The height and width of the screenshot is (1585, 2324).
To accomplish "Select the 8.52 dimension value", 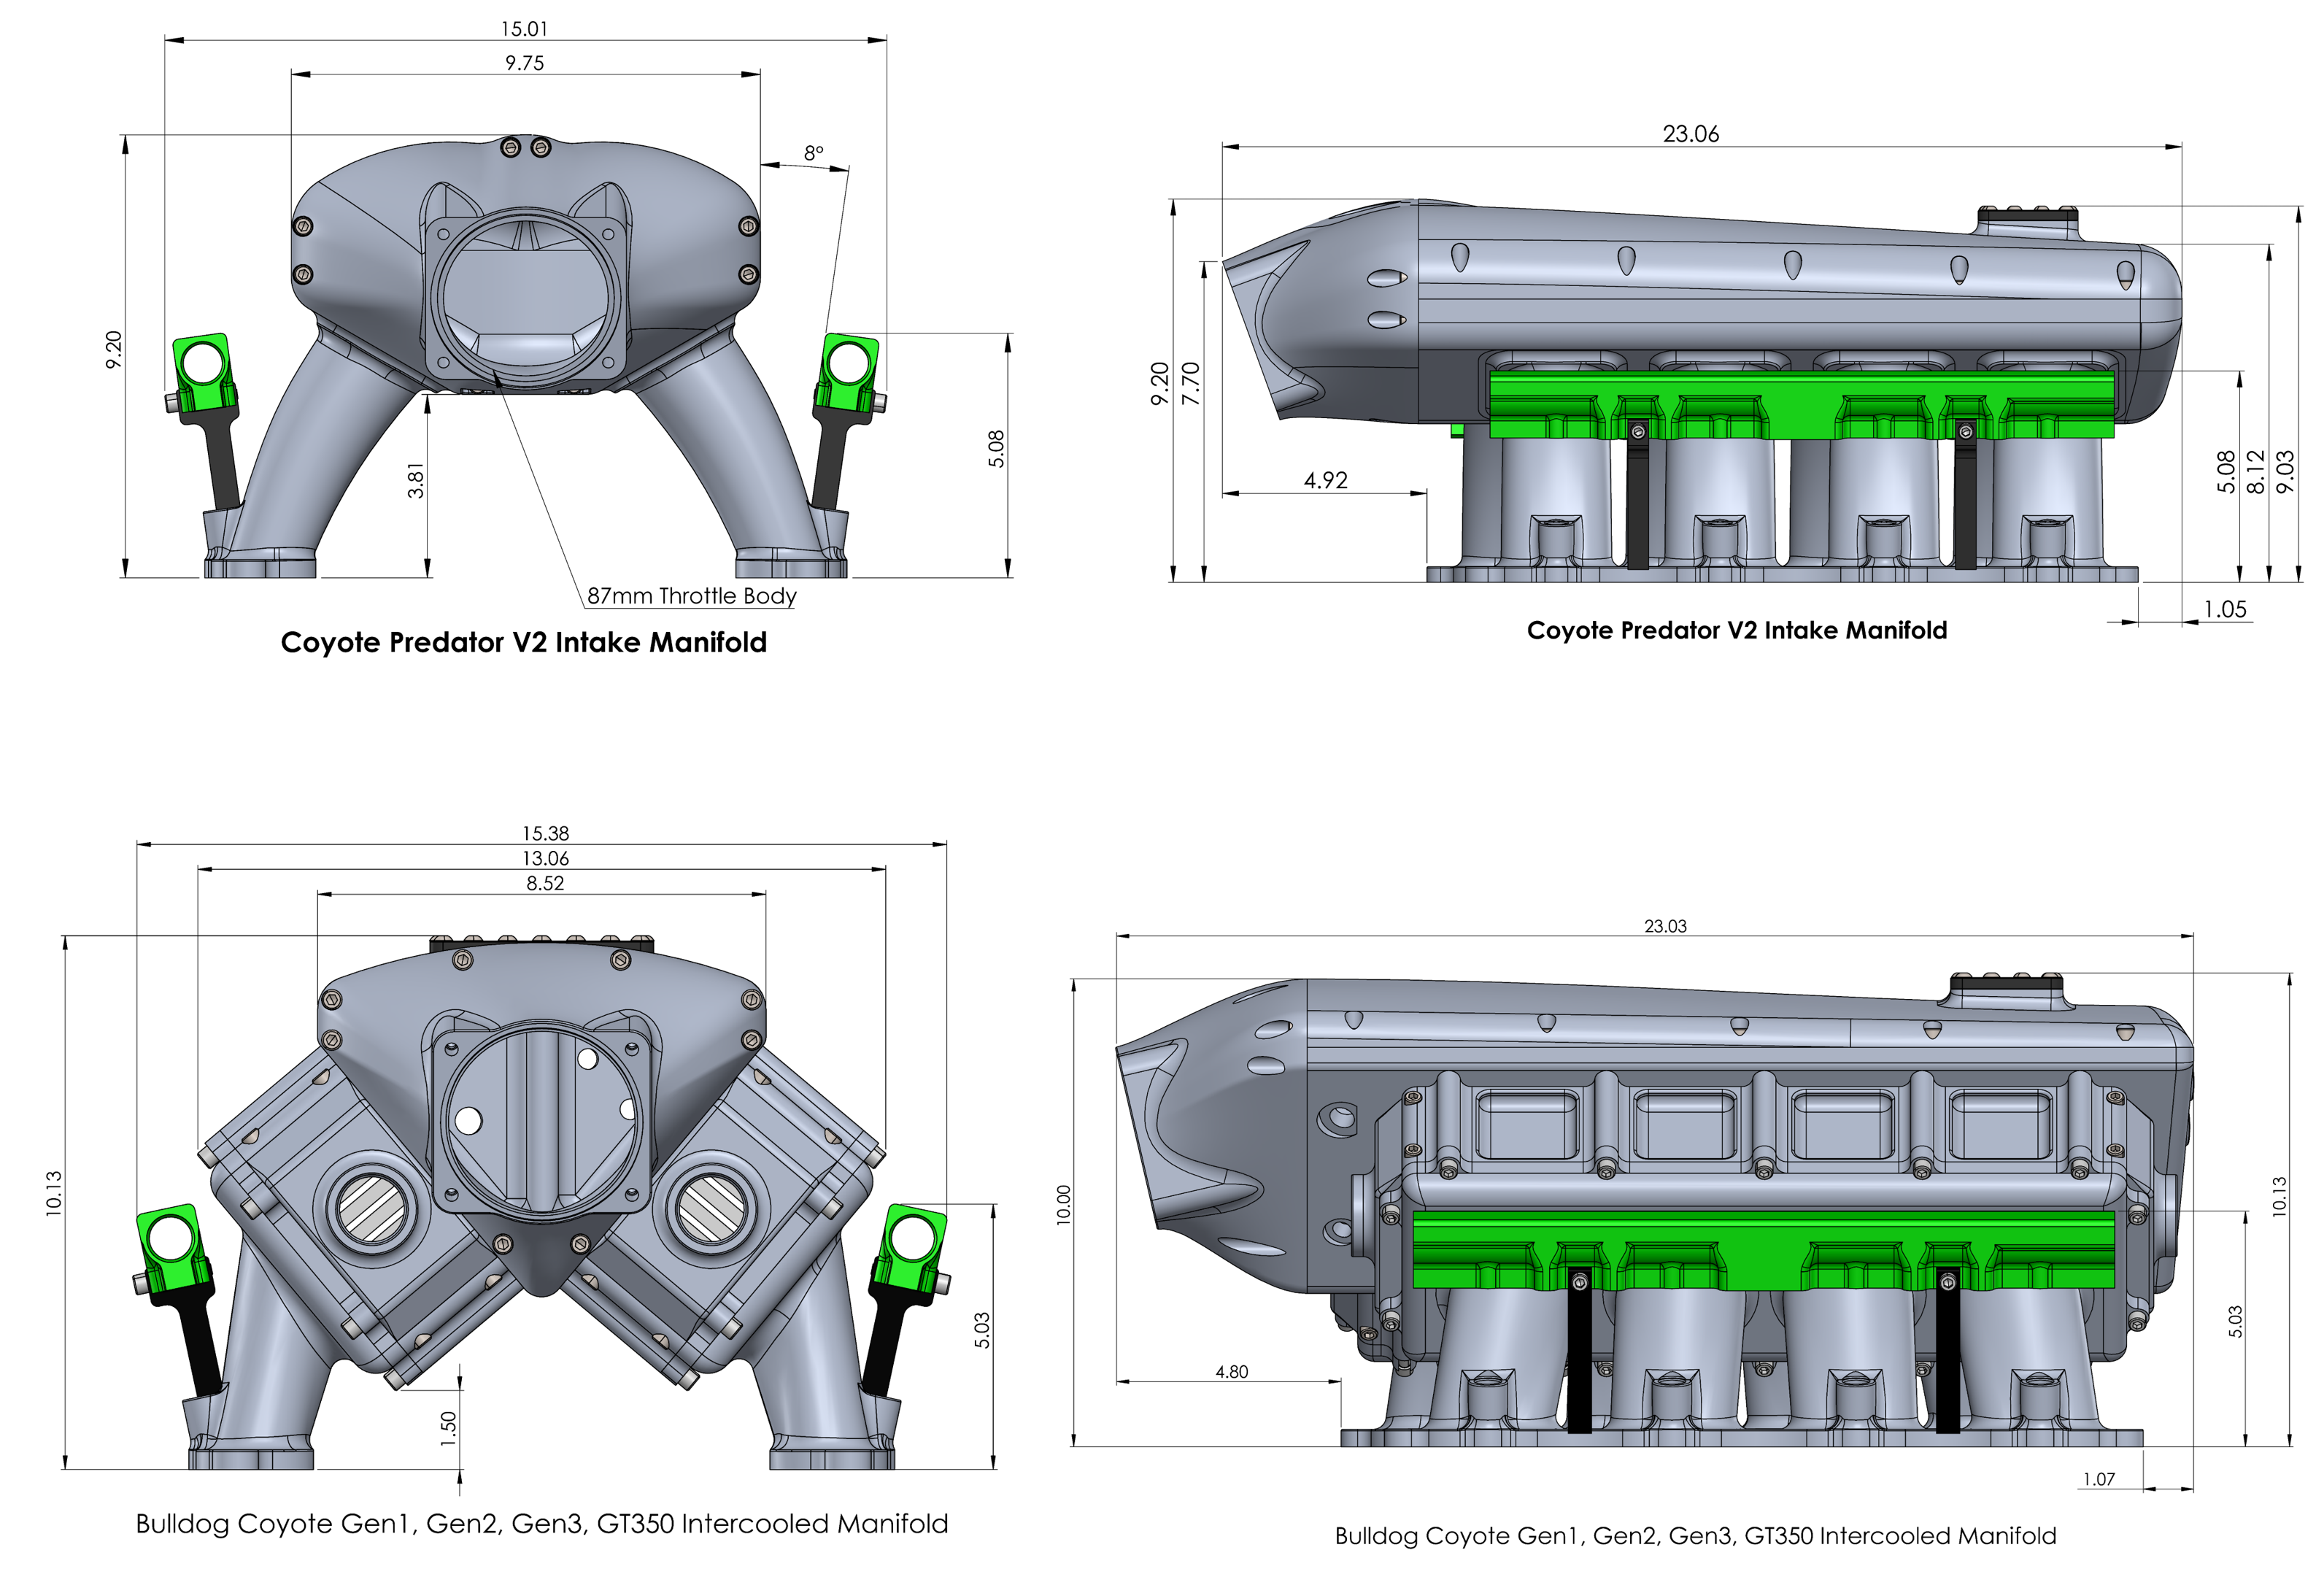I will 545,883.
